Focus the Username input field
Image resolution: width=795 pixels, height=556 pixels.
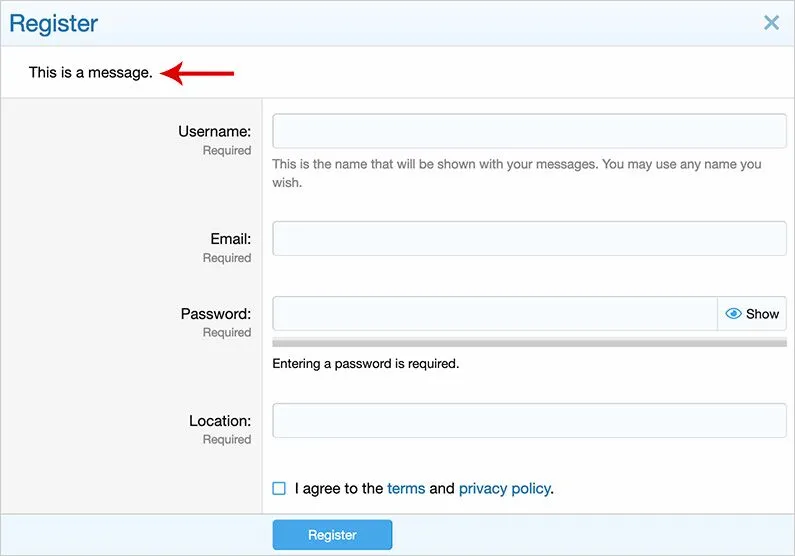coord(529,131)
